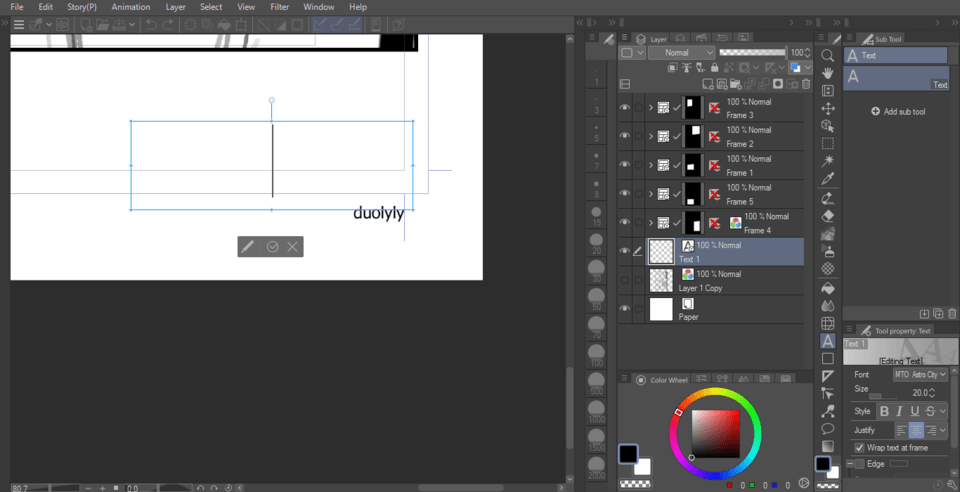960x492 pixels.
Task: Hide the Frame 3 layer
Action: point(625,108)
